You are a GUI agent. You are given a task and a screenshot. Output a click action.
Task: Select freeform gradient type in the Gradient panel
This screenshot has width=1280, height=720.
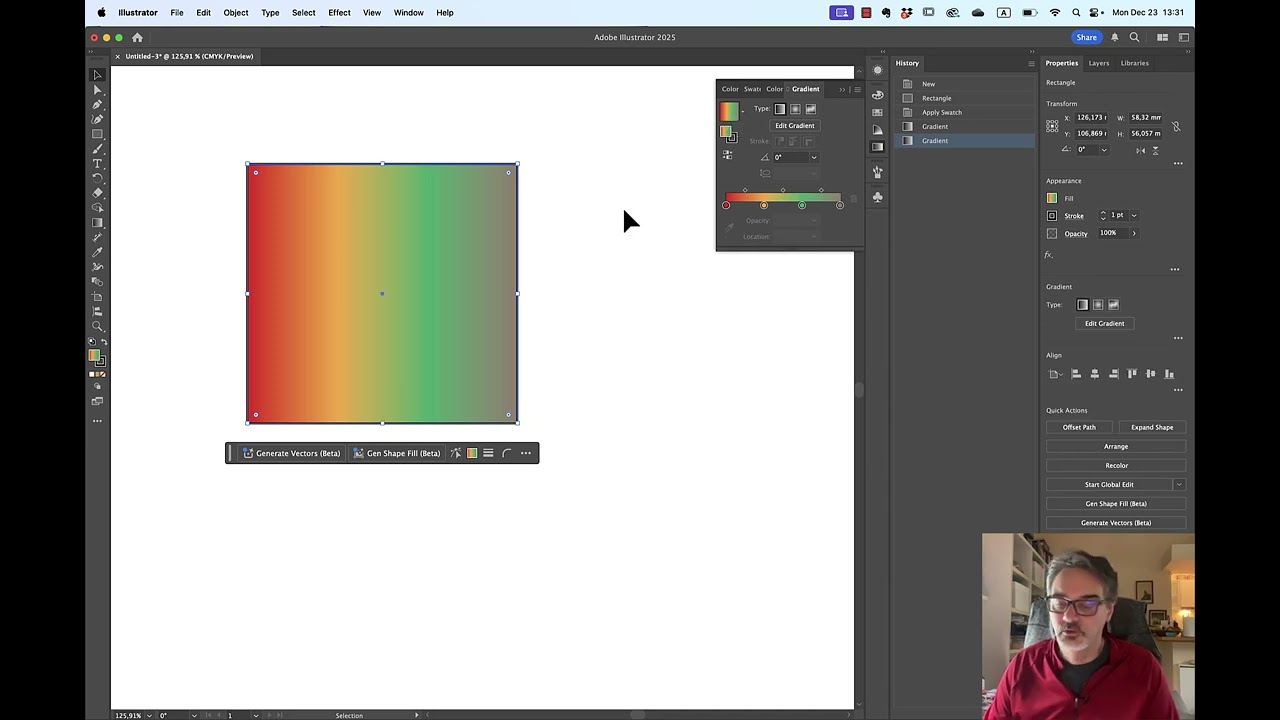click(x=810, y=109)
